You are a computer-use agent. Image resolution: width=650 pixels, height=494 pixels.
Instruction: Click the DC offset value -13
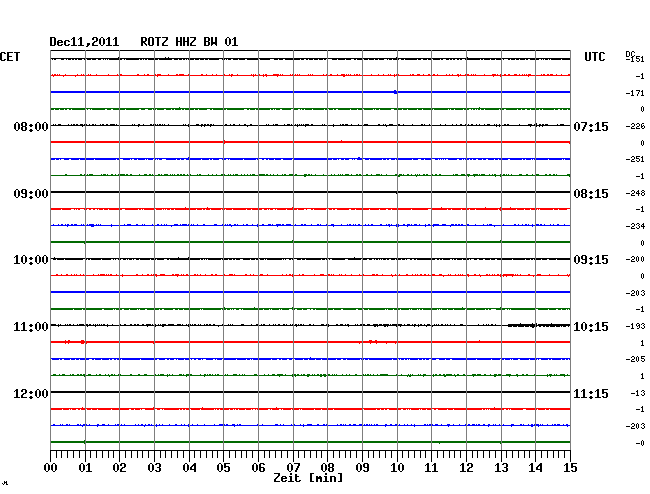[638, 393]
